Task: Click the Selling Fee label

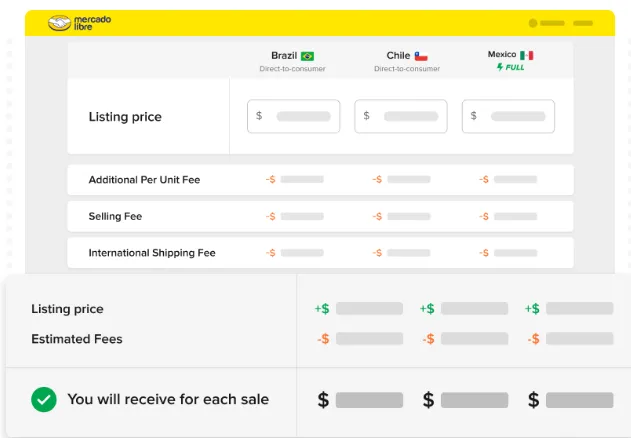Action: click(x=115, y=217)
